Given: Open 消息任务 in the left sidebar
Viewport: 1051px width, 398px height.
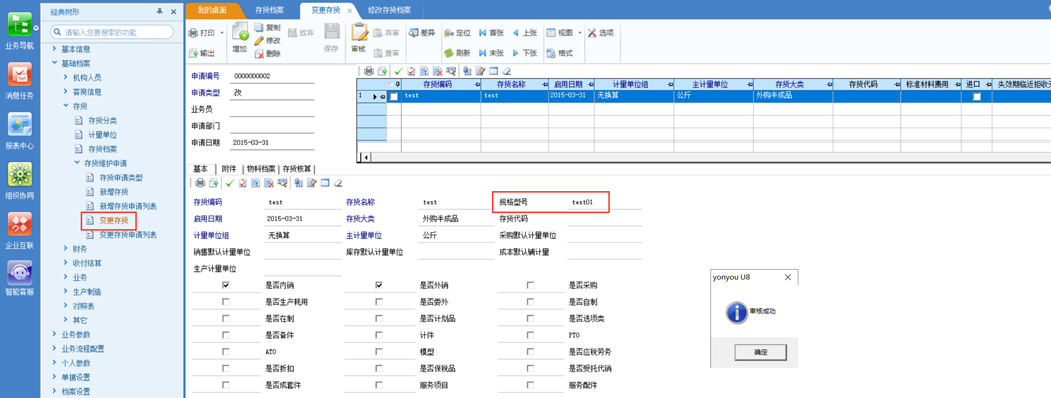Looking at the screenshot, I should pyautogui.click(x=20, y=80).
